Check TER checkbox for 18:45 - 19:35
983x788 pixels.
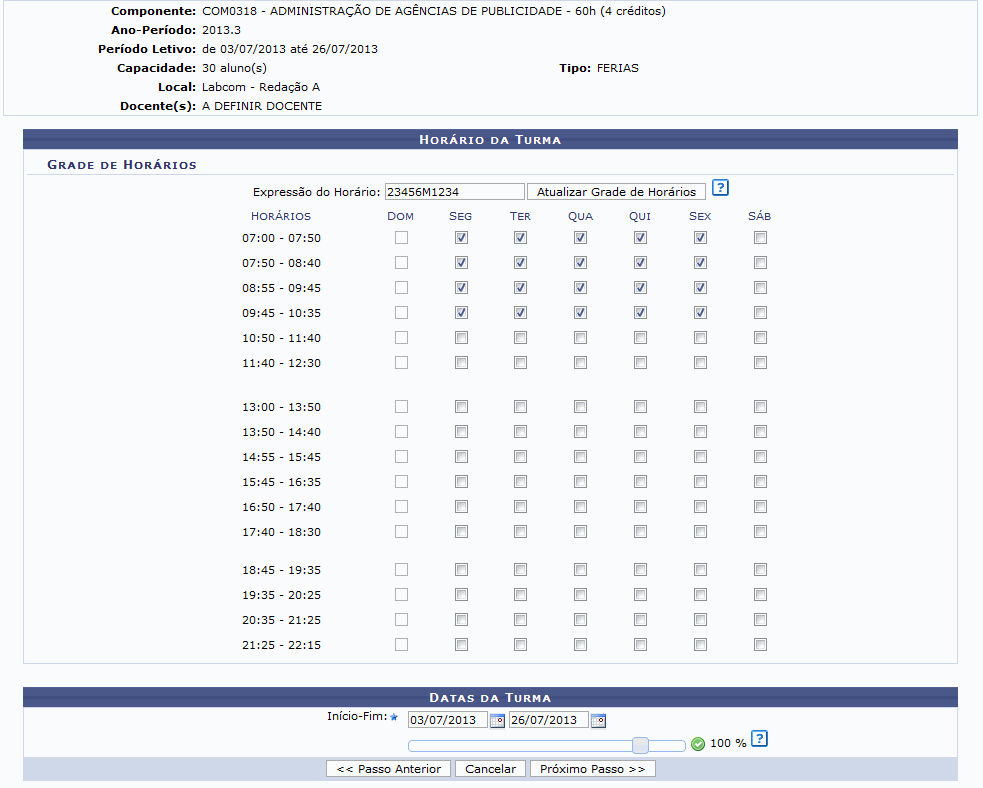pyautogui.click(x=520, y=570)
